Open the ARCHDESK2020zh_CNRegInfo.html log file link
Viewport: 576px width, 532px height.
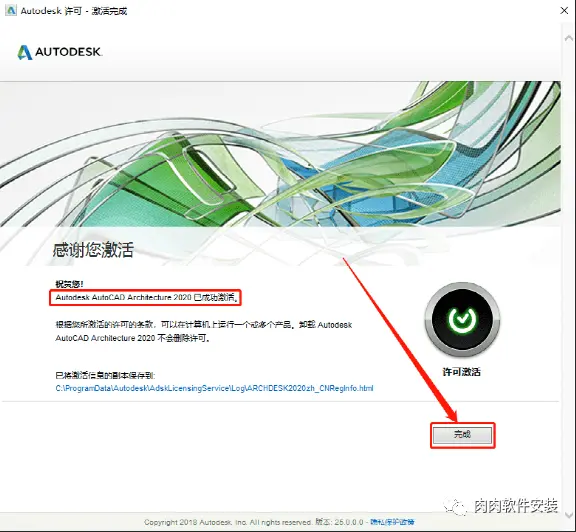coord(214,388)
